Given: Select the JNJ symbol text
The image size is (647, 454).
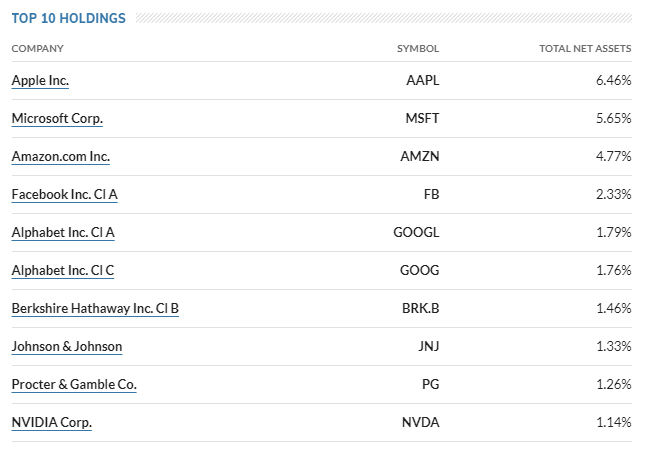Looking at the screenshot, I should coord(428,346).
